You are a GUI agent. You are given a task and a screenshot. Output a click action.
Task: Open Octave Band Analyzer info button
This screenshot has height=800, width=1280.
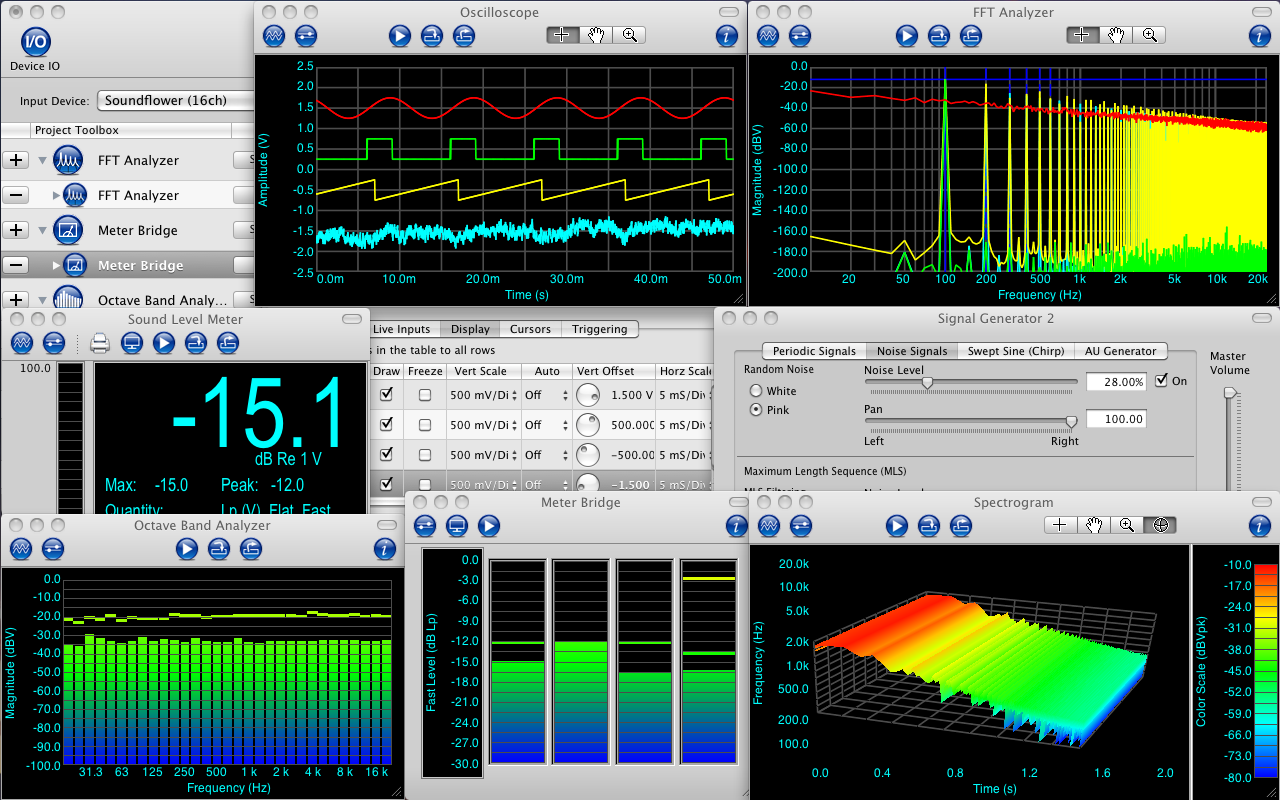[385, 548]
